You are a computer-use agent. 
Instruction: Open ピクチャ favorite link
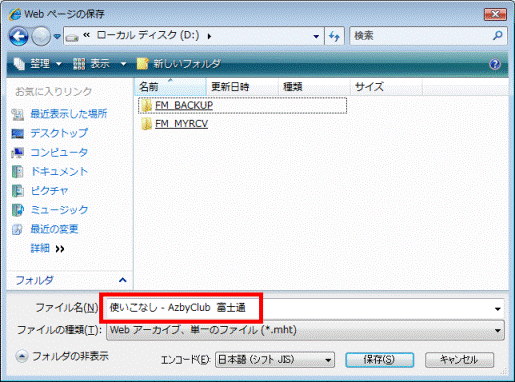coord(49,191)
